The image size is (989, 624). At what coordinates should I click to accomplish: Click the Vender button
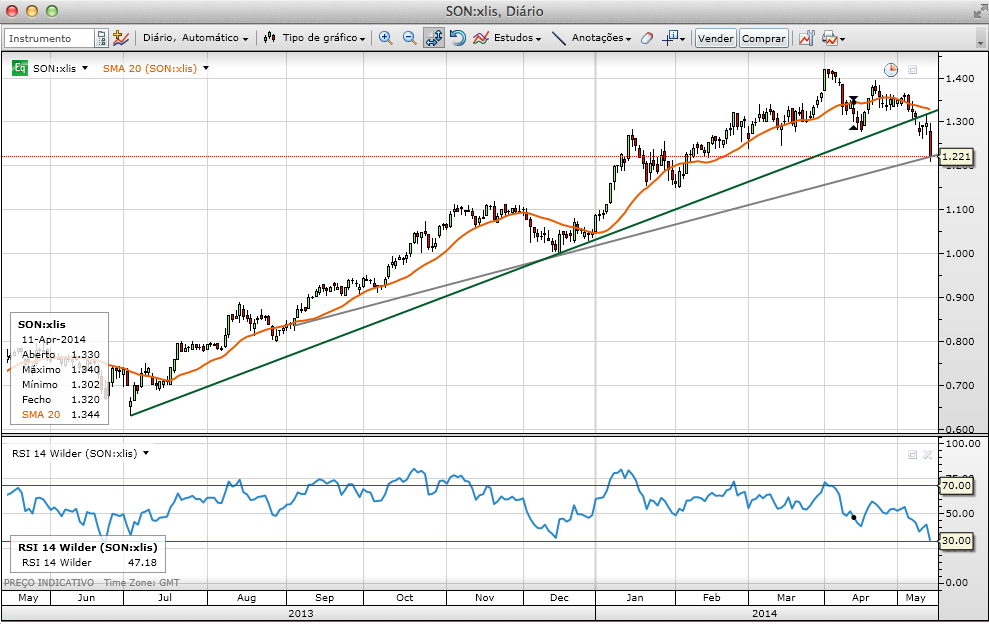tap(715, 38)
